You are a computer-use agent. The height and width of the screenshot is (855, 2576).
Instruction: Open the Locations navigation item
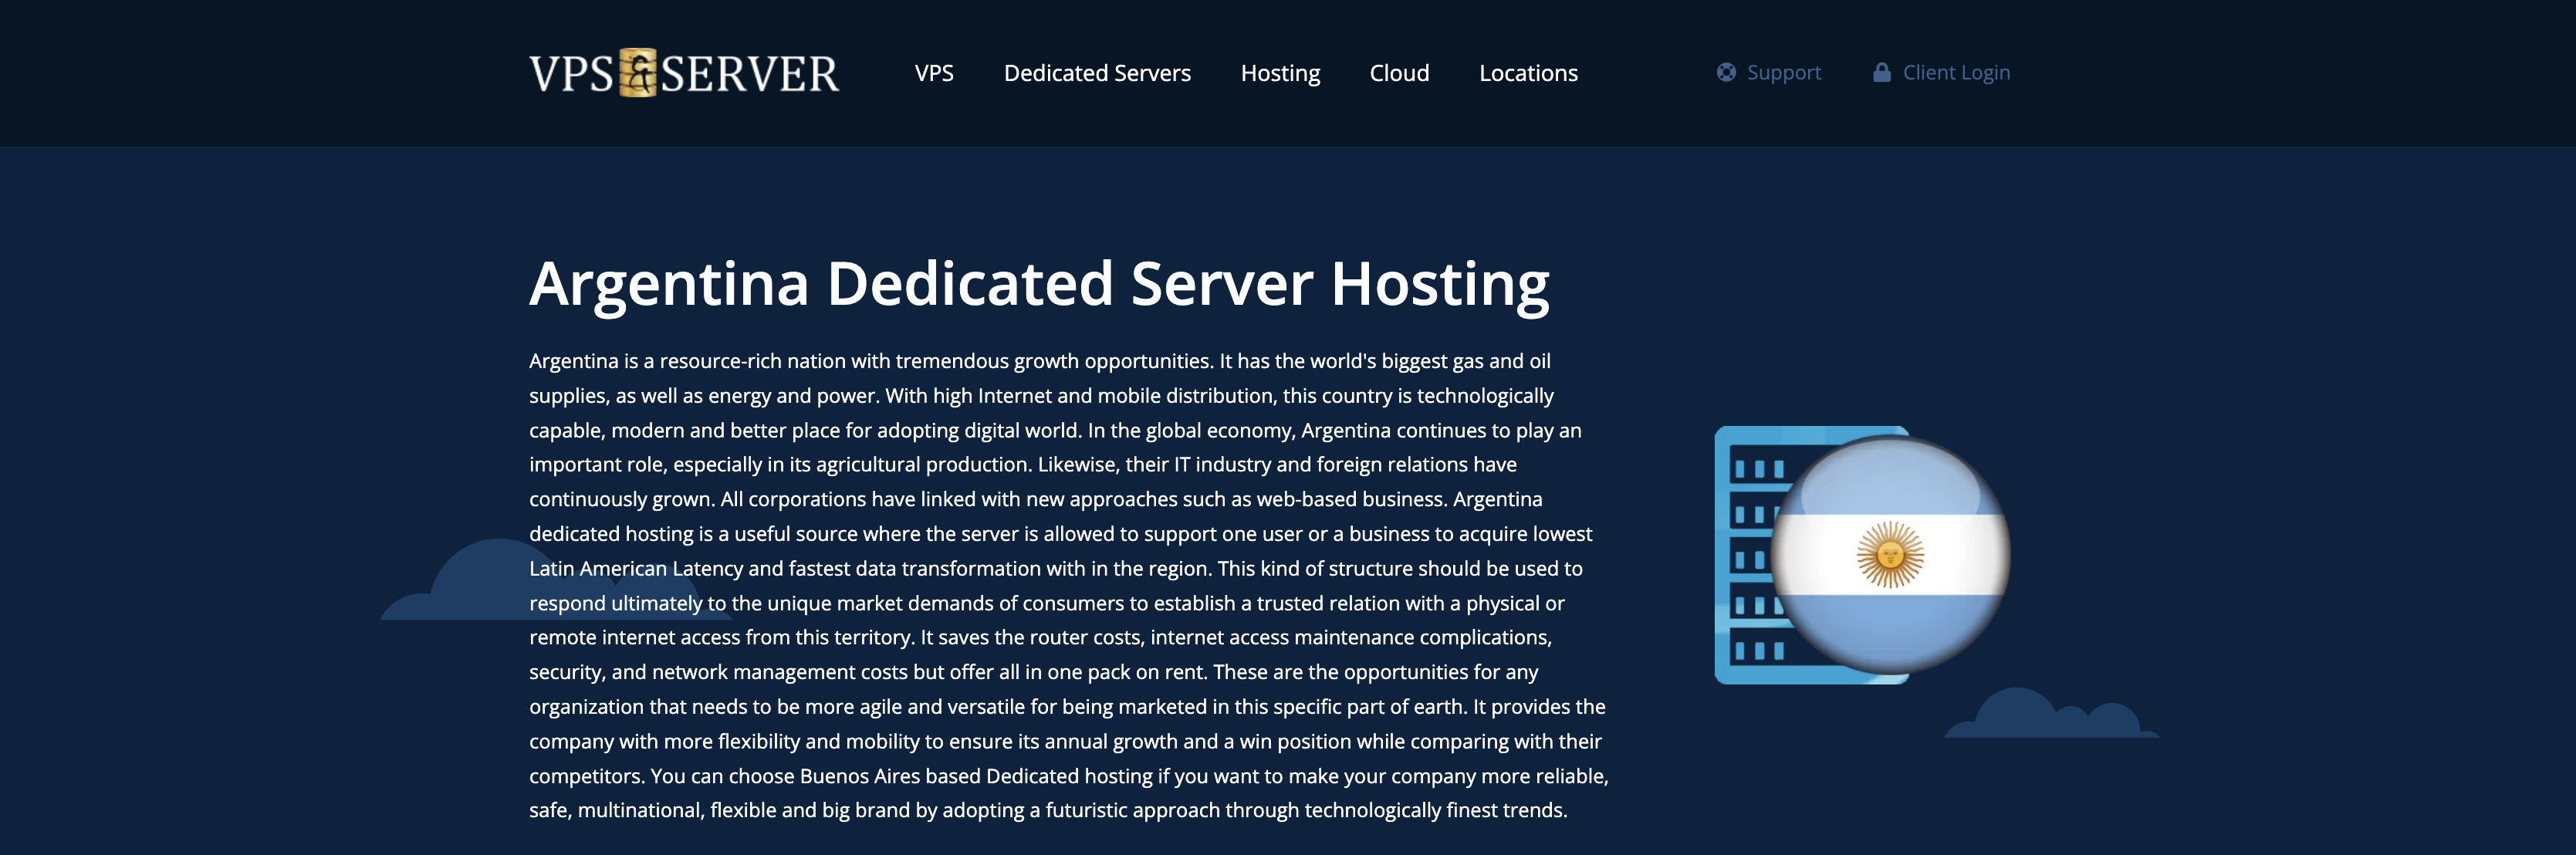[x=1528, y=73]
